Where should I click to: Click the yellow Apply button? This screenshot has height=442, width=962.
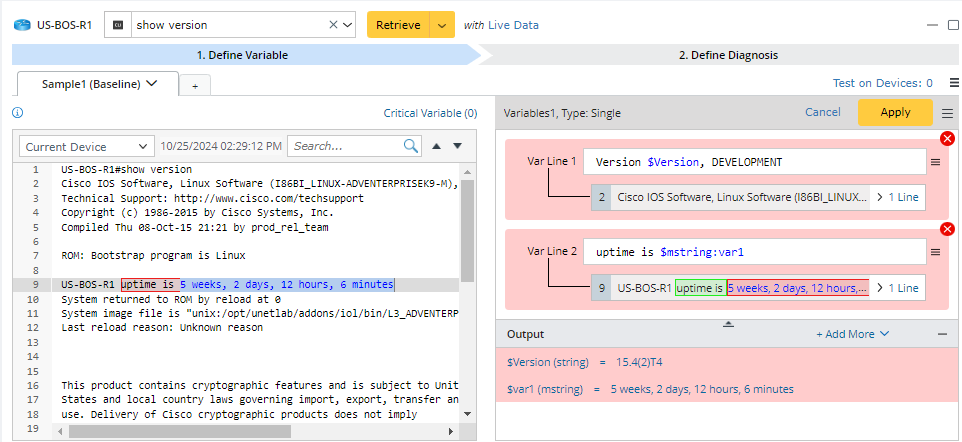click(894, 112)
